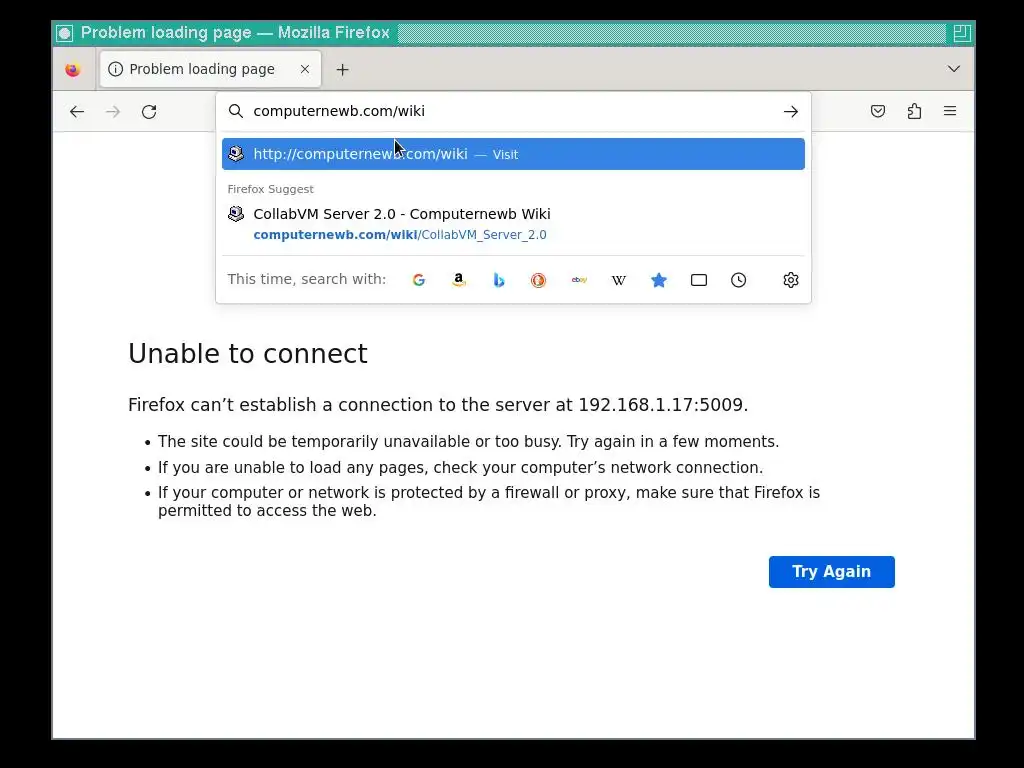Search this time with eBay
The image size is (1024, 768).
coord(579,280)
